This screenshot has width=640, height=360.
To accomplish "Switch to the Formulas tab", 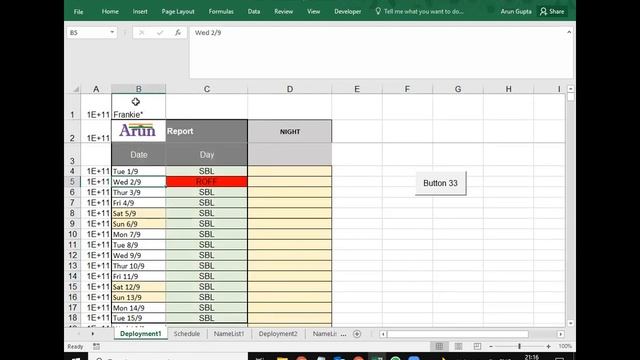I will [x=221, y=11].
